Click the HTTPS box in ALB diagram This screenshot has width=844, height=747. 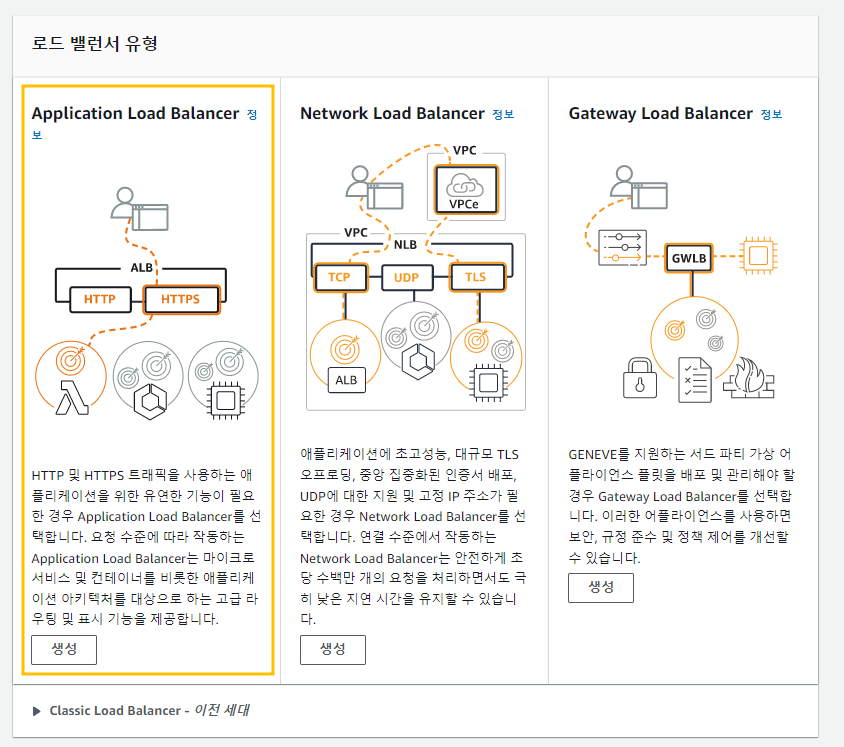(181, 299)
